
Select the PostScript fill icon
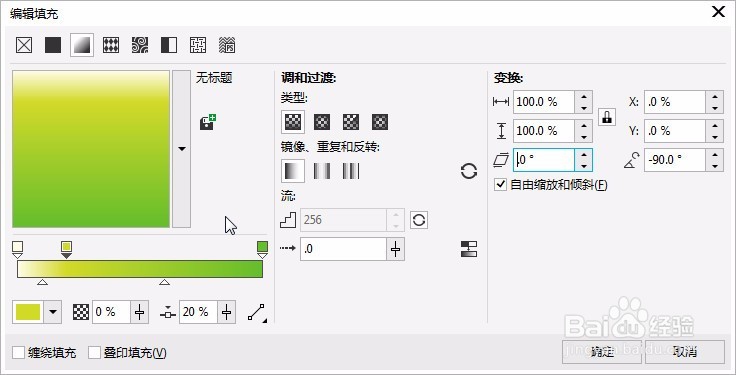tap(227, 46)
